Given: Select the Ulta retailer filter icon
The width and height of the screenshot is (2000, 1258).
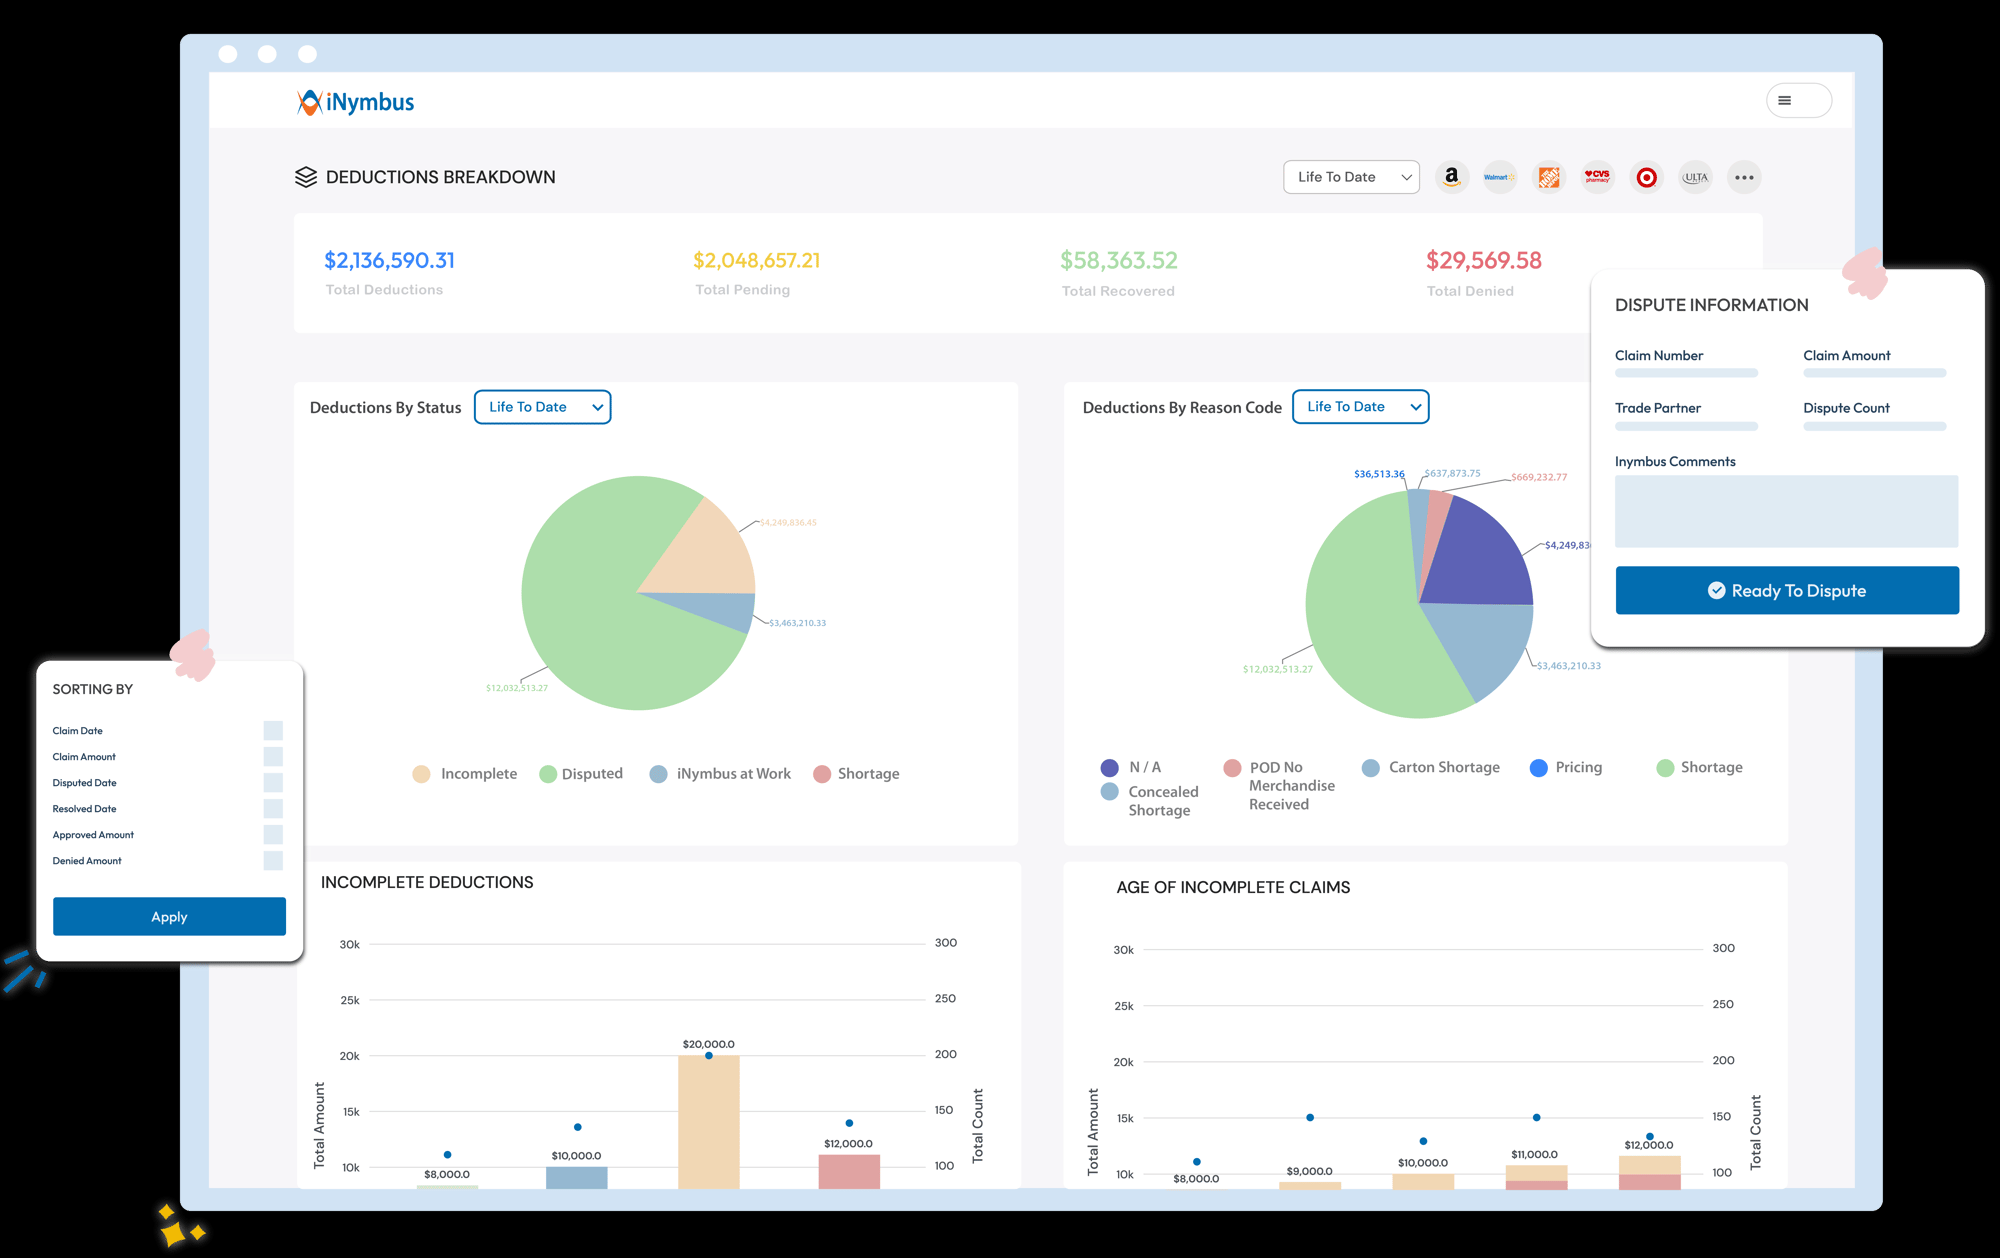Looking at the screenshot, I should tap(1695, 177).
